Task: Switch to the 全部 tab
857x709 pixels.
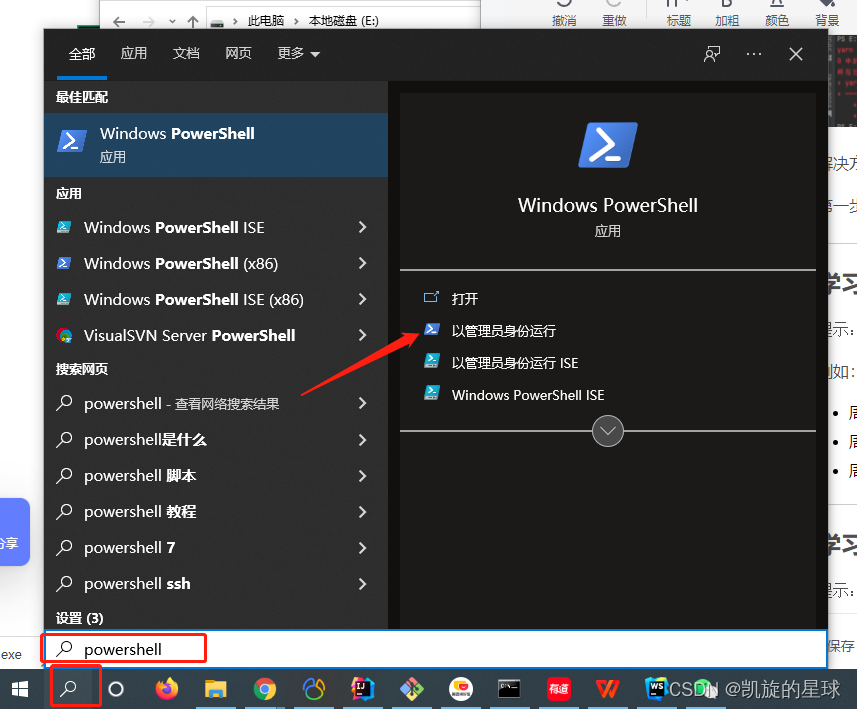Action: [82, 54]
